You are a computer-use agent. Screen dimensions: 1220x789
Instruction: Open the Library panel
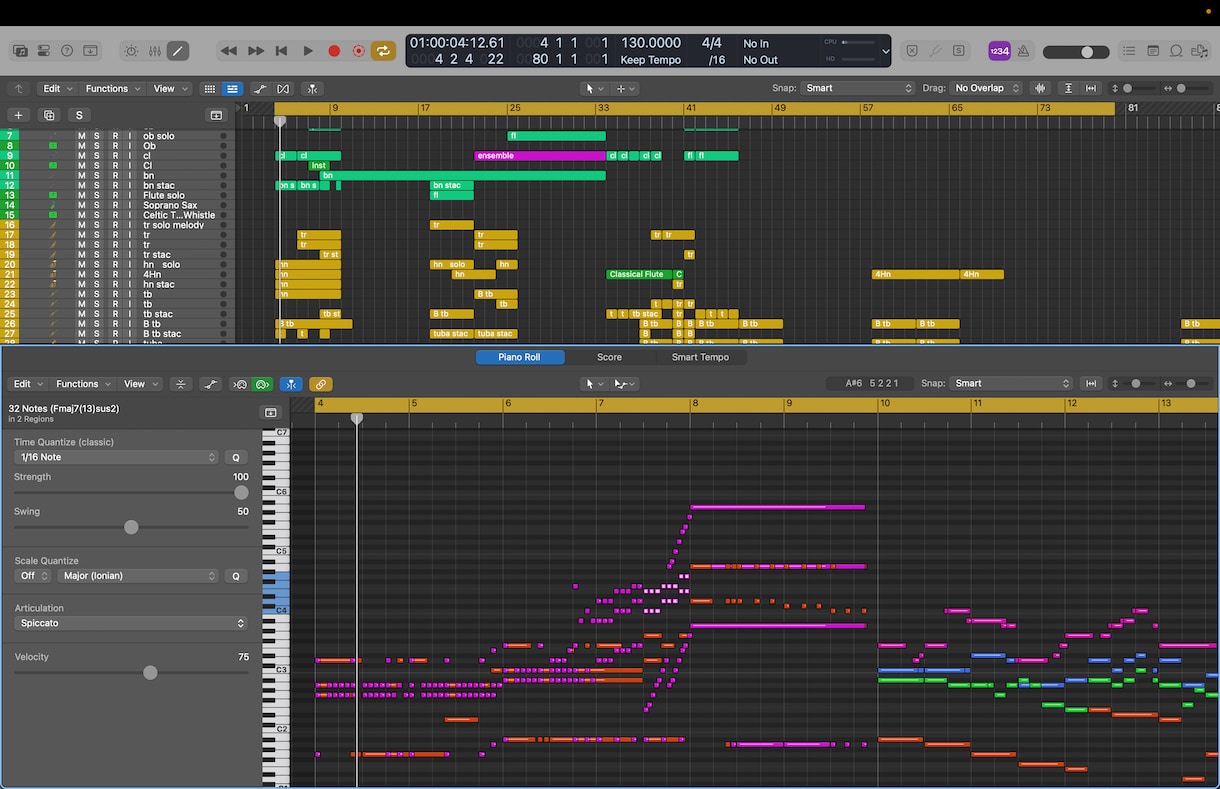click(20, 51)
